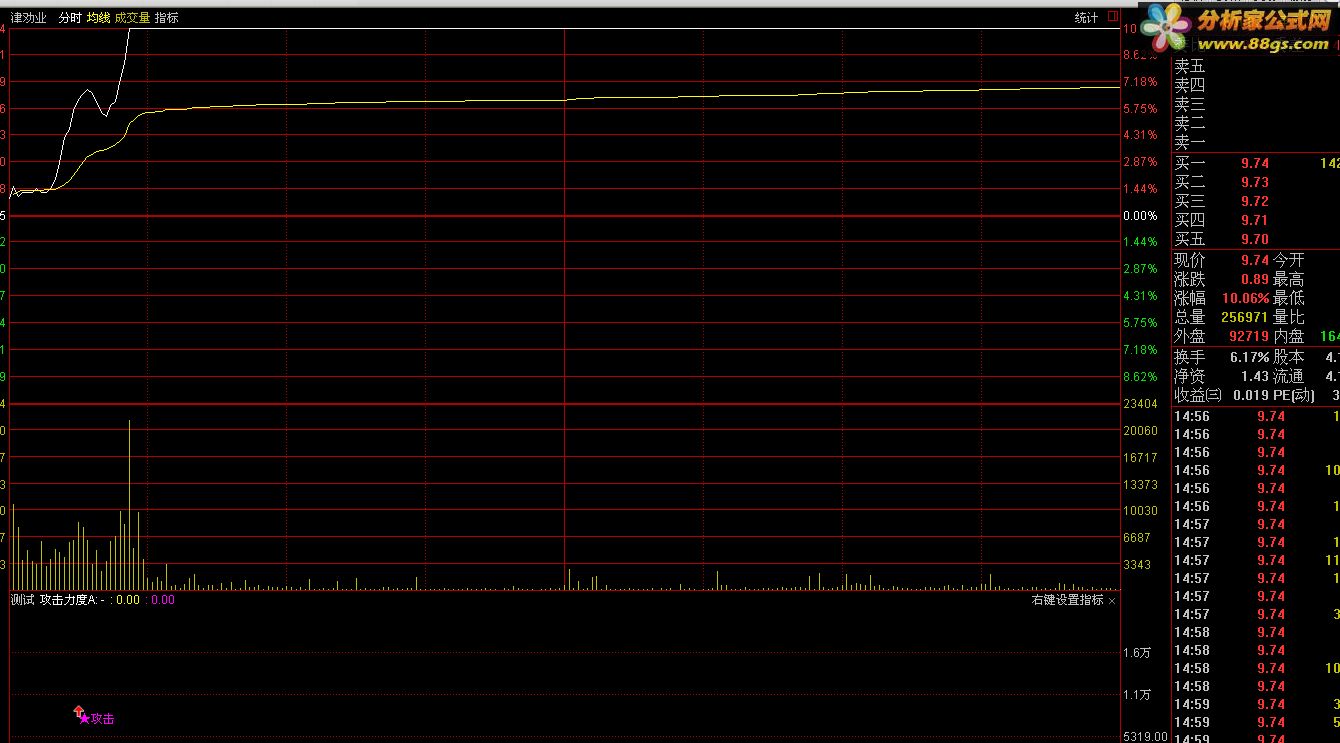1340x743 pixels.
Task: Click the 买二 price 9.73
Action: [x=1255, y=182]
